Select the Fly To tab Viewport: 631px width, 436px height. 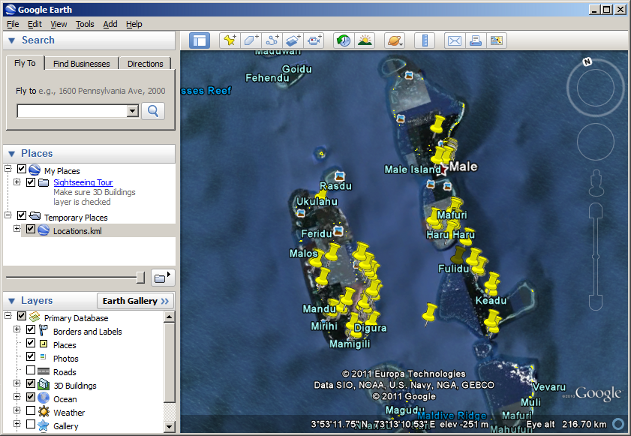25,63
